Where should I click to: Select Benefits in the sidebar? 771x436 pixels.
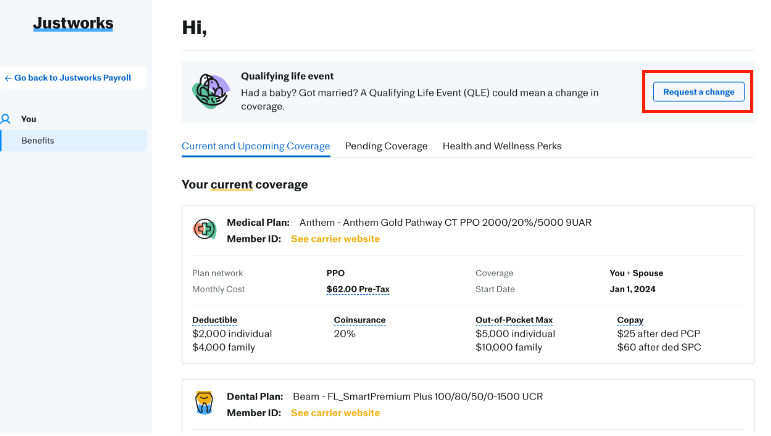click(x=38, y=140)
